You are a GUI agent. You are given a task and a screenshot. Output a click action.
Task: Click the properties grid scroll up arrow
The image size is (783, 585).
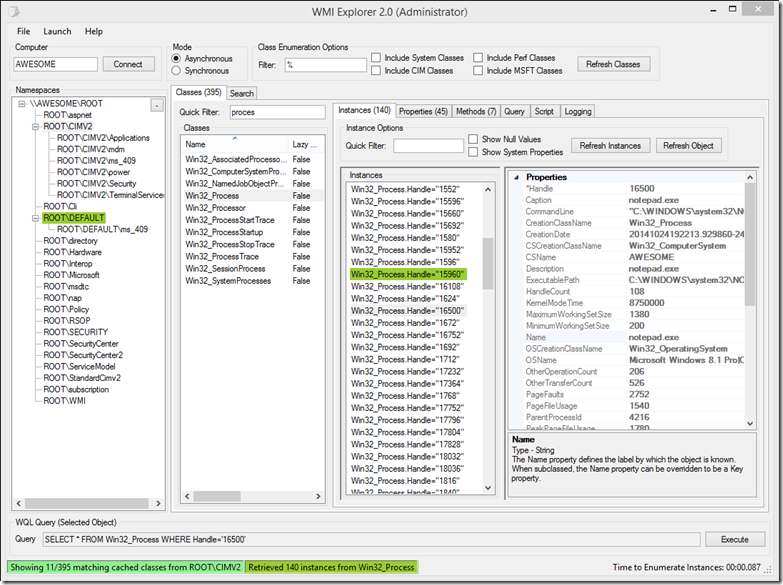(750, 177)
